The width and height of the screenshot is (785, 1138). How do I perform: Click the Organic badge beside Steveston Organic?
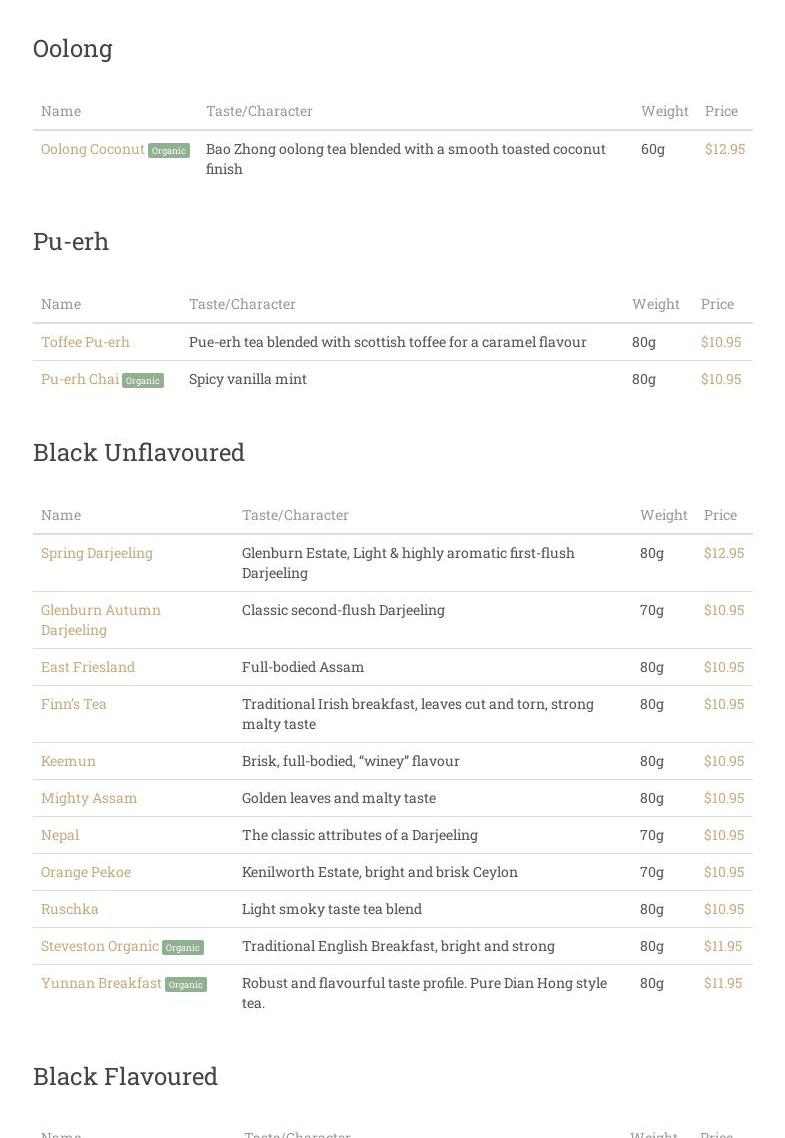point(183,948)
